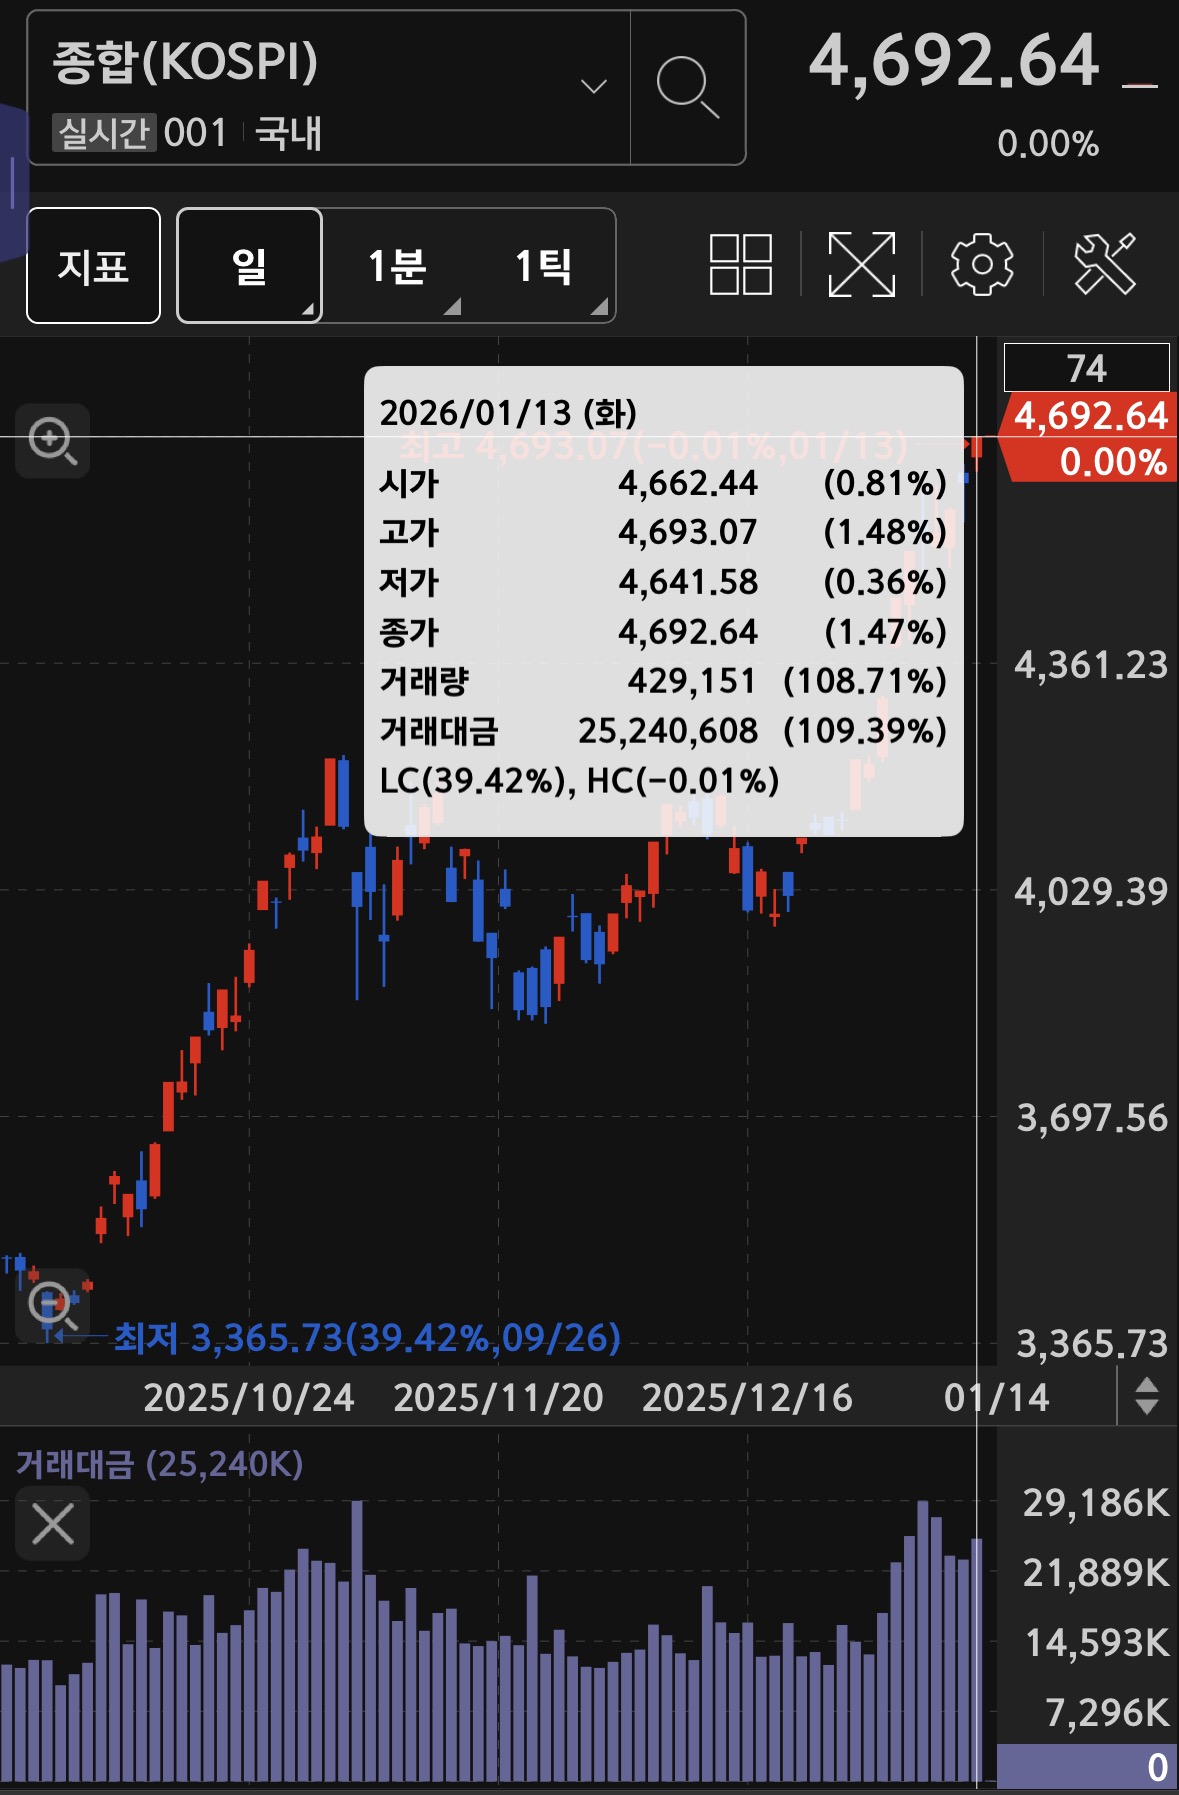Click the 국내 market label

pos(288,132)
